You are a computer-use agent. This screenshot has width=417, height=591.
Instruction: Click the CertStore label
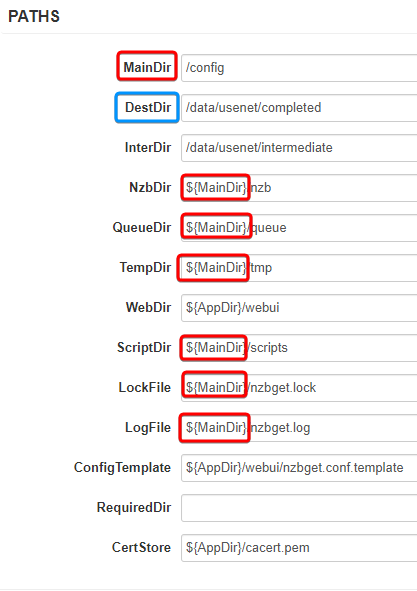141,547
